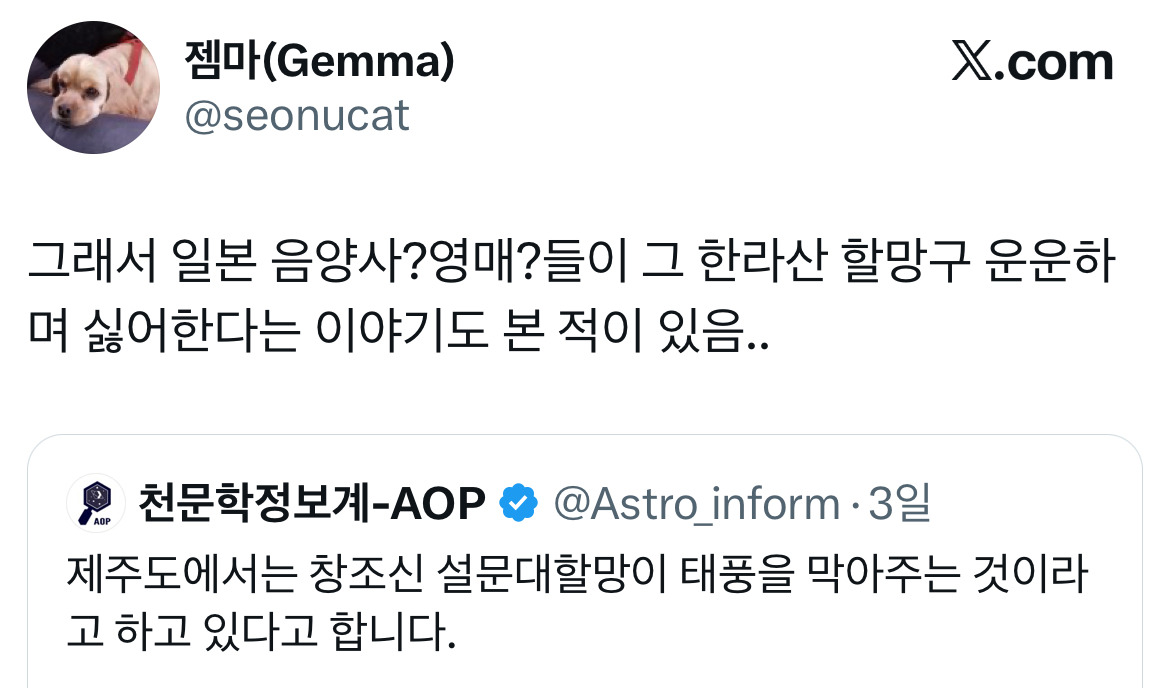The height and width of the screenshot is (688, 1170).
Task: Open the 젬마(Gemma) display name
Action: (x=319, y=63)
